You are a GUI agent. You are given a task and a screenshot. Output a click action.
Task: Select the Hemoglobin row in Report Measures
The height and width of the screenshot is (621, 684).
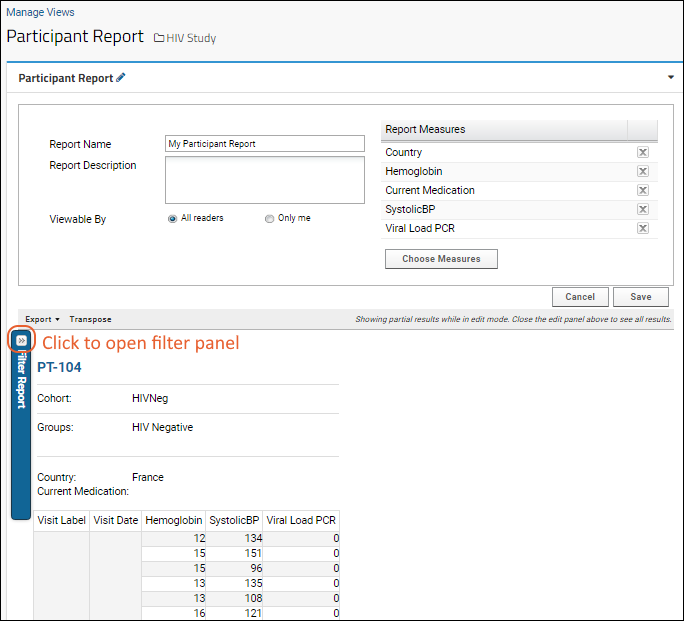[519, 171]
